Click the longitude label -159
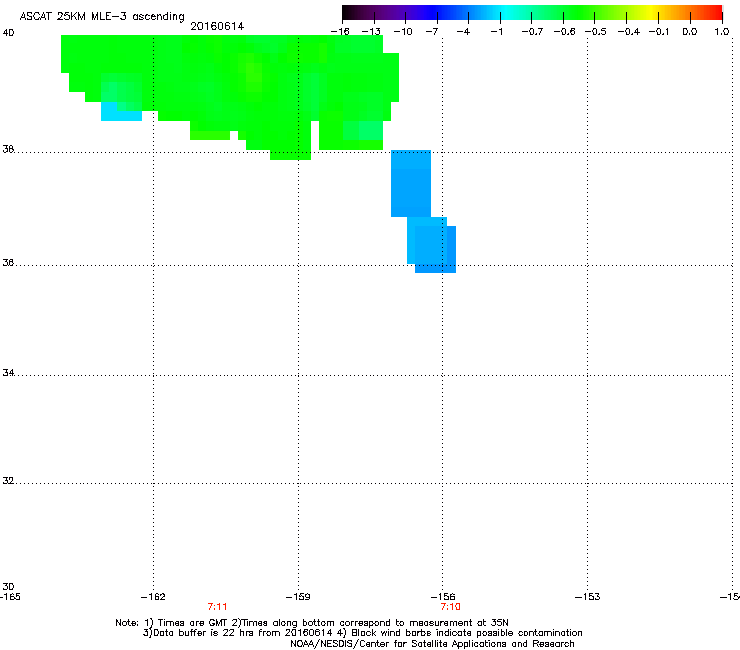This screenshot has height=650, width=740. point(298,597)
